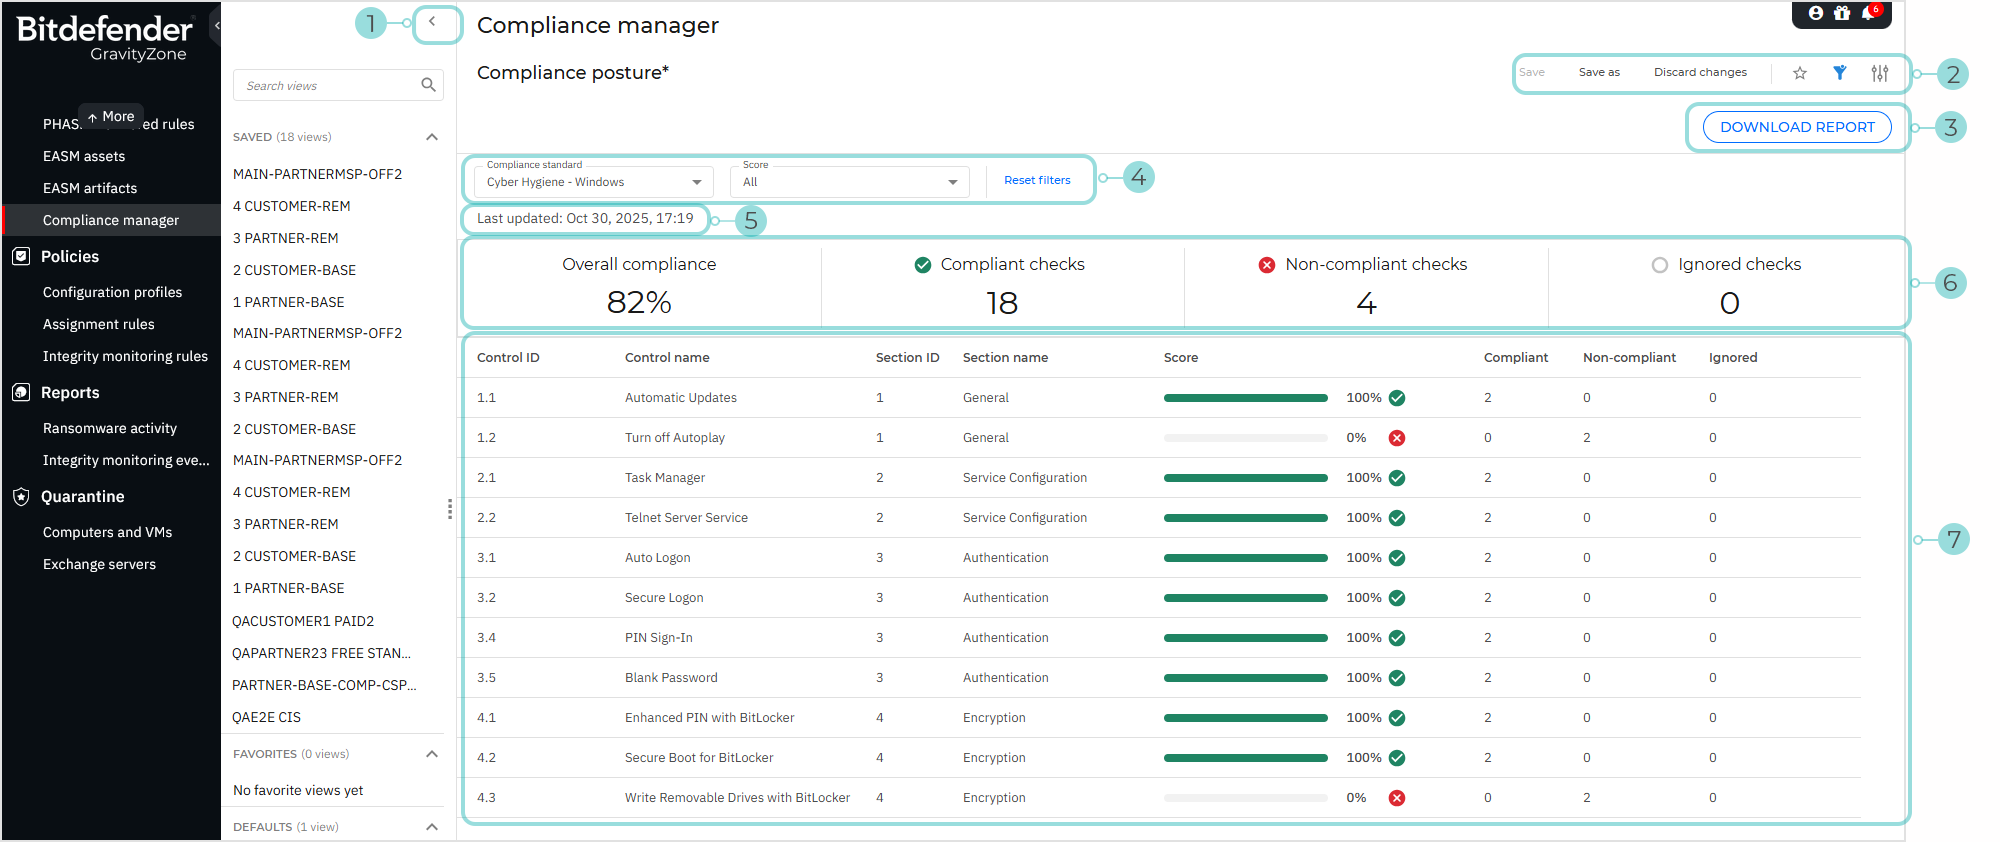
Task: Collapse the views panel with back arrow
Action: (x=432, y=22)
